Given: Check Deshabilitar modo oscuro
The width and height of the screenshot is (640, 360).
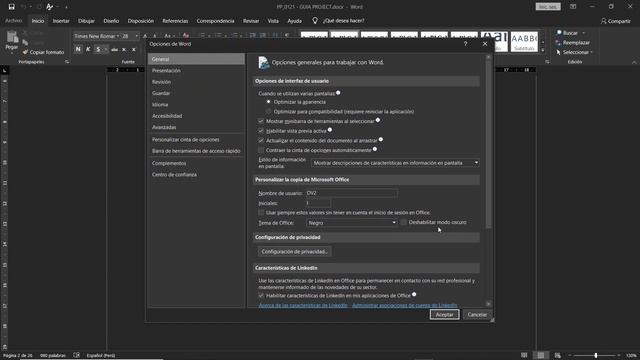Looking at the screenshot, I should click(x=403, y=222).
